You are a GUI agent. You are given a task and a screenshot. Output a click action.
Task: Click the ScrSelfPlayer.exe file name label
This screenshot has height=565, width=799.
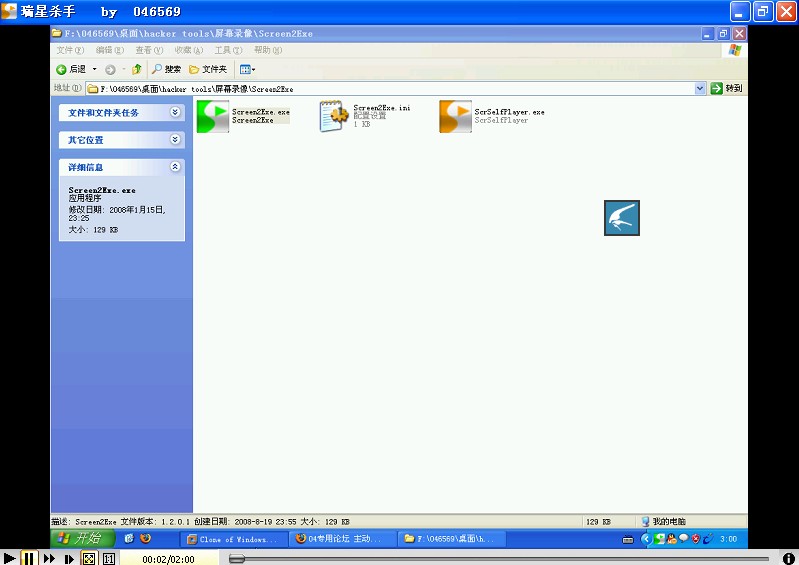[x=509, y=112]
